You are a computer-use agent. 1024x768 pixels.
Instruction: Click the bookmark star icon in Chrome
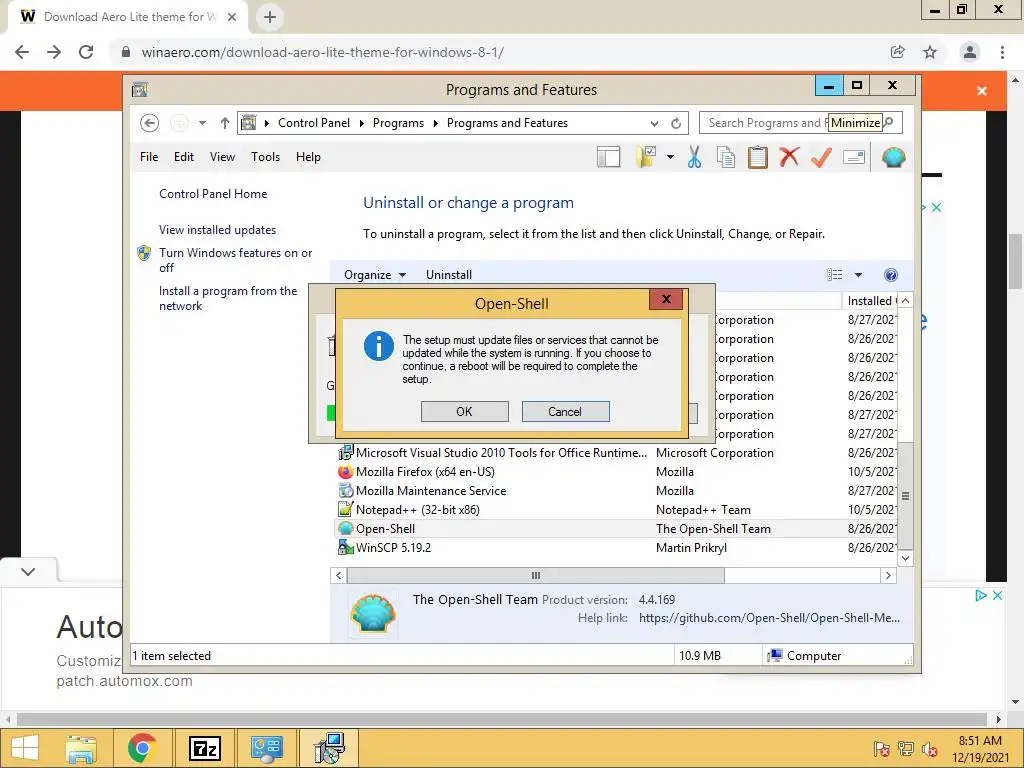tap(930, 52)
